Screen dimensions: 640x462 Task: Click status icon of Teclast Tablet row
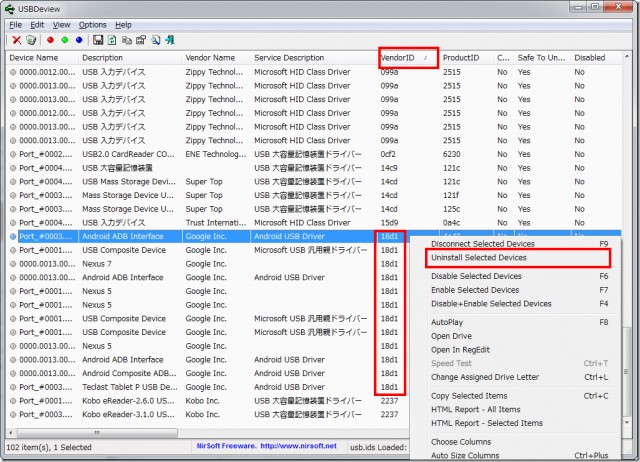(x=13, y=387)
